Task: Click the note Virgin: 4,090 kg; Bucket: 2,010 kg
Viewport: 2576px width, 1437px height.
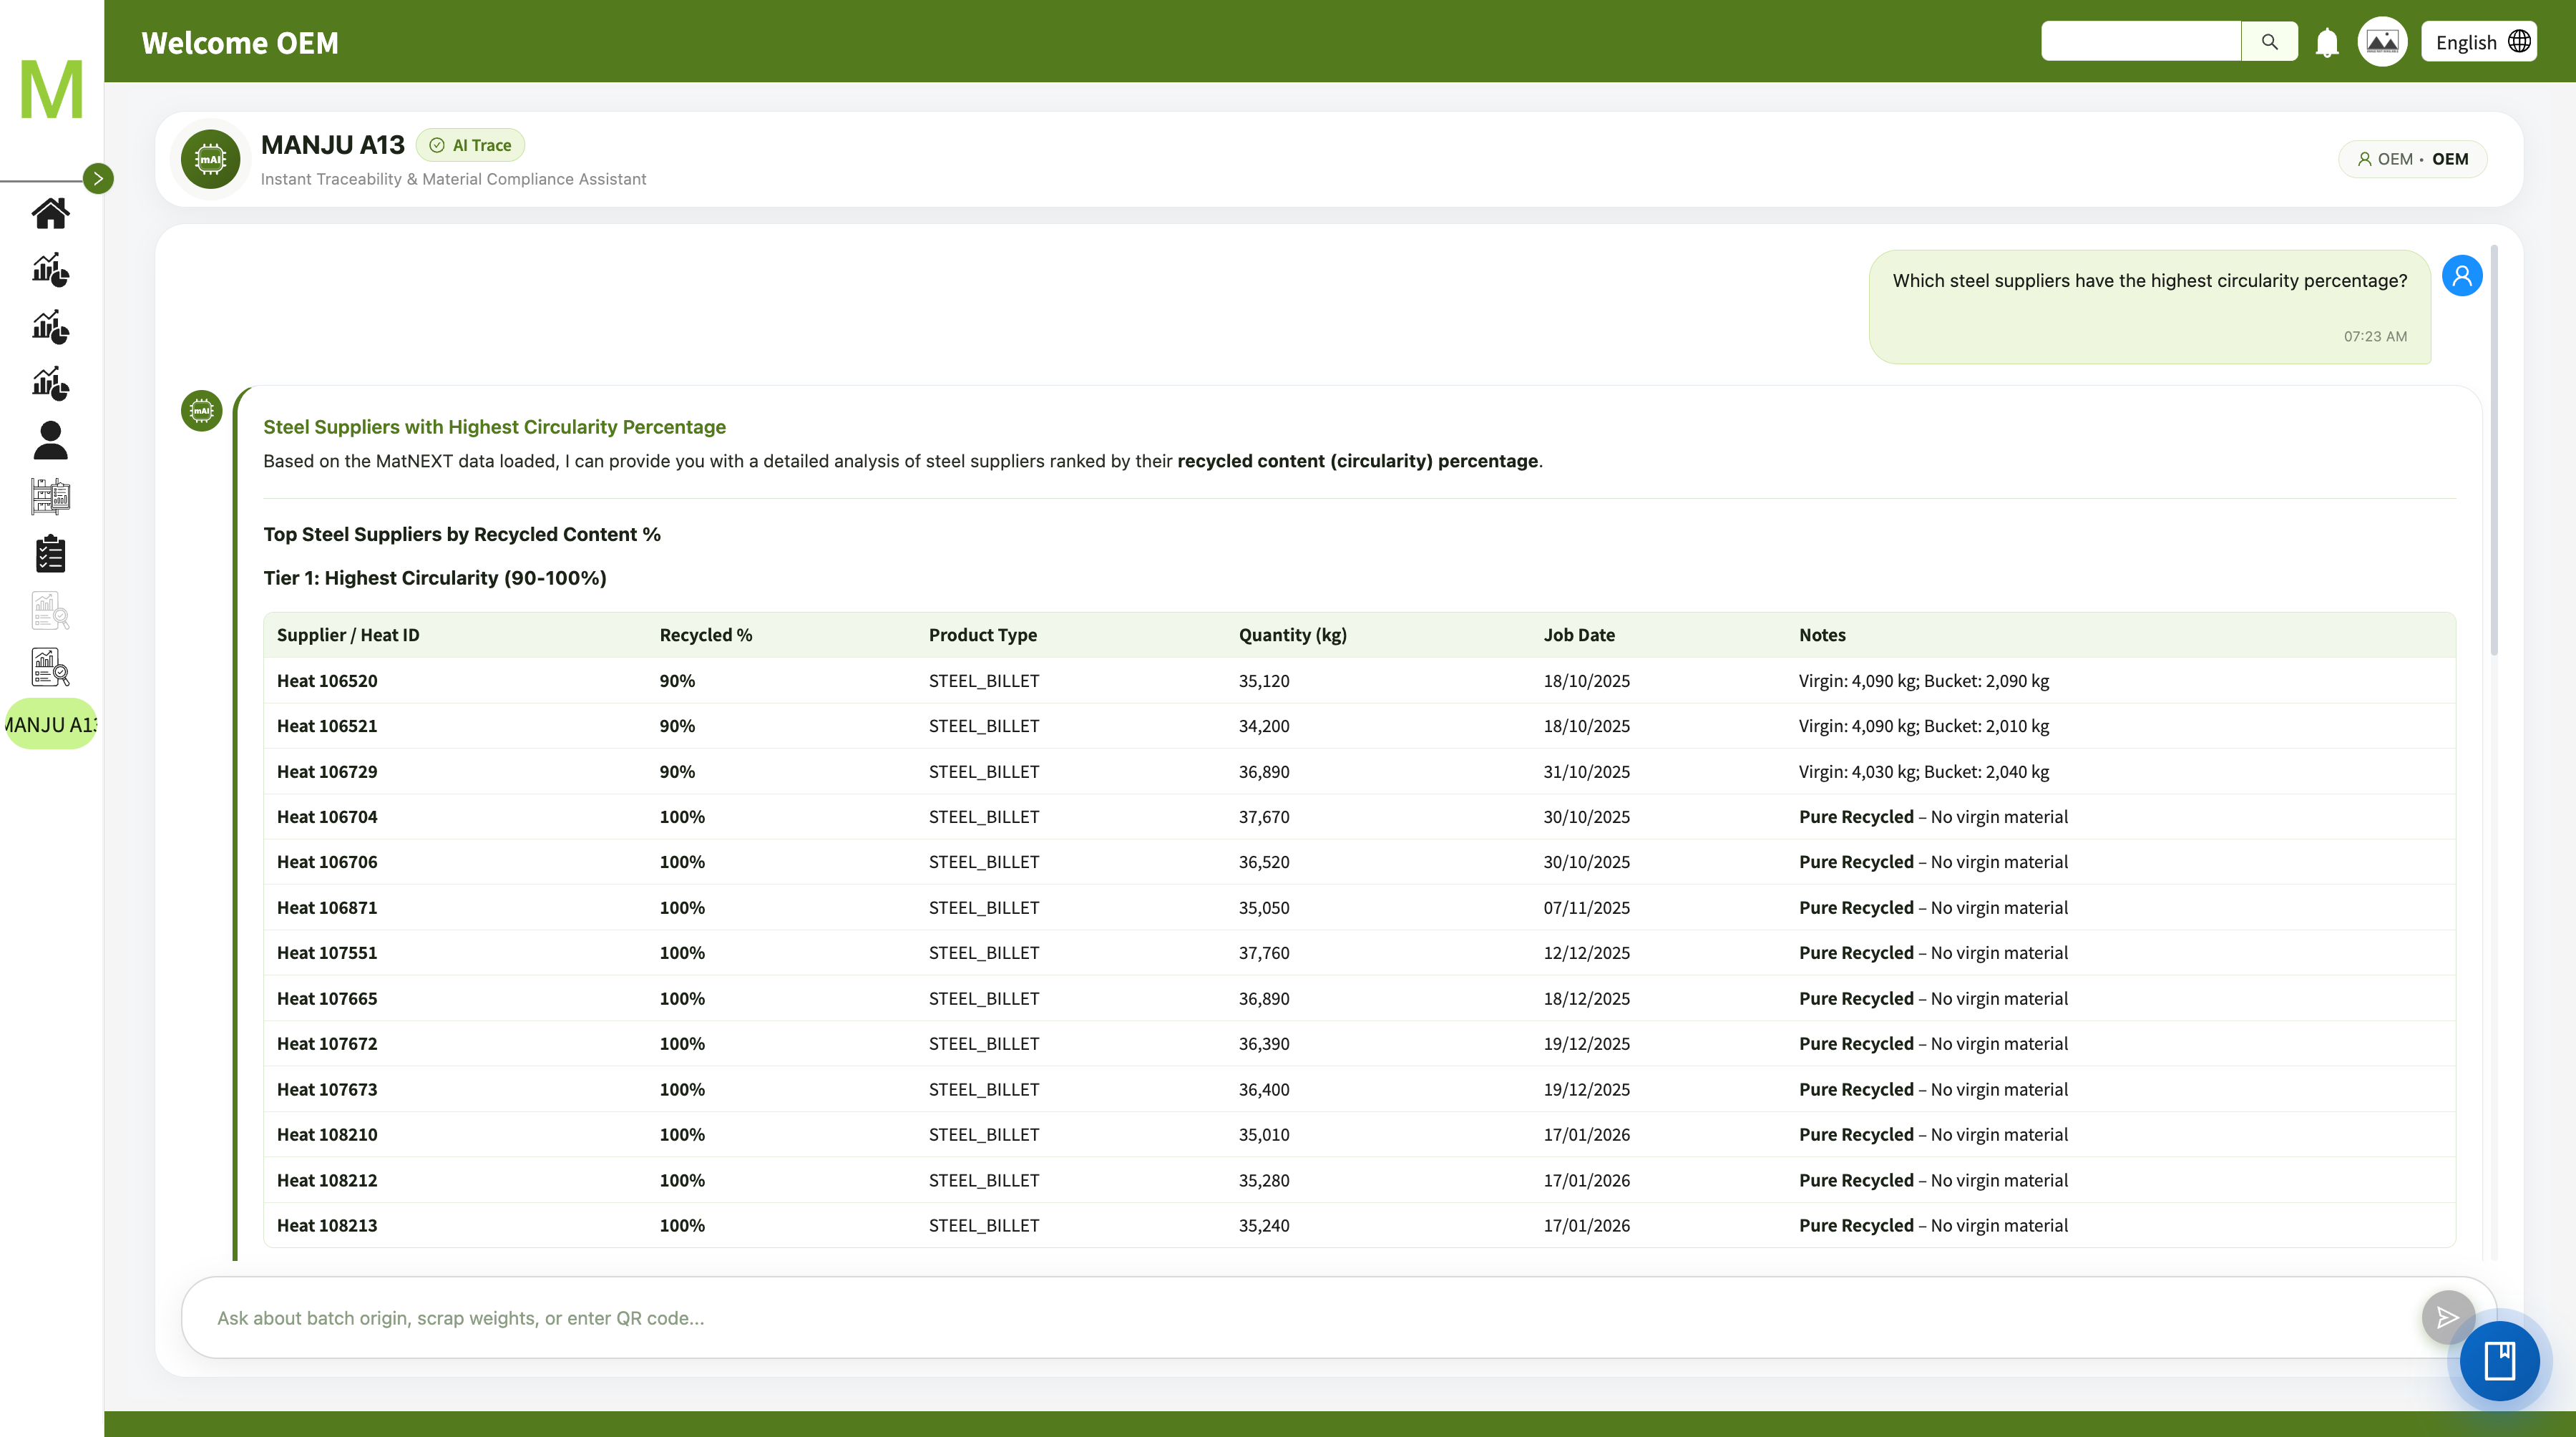Action: [x=1924, y=726]
